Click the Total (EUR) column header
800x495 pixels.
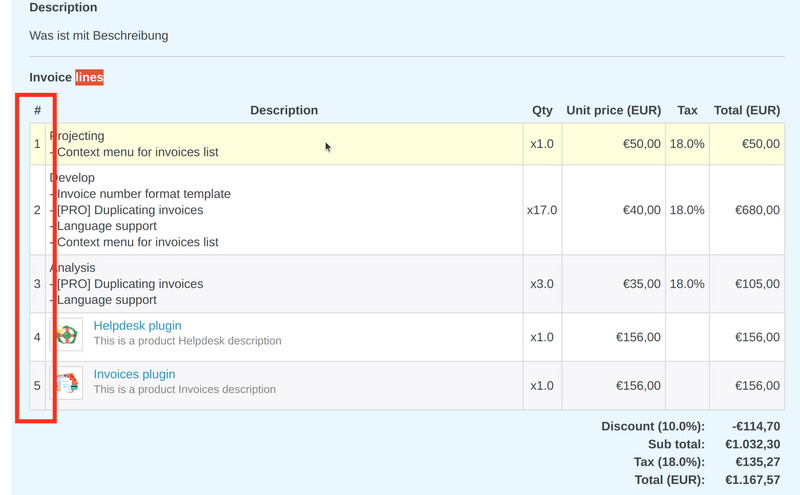746,111
